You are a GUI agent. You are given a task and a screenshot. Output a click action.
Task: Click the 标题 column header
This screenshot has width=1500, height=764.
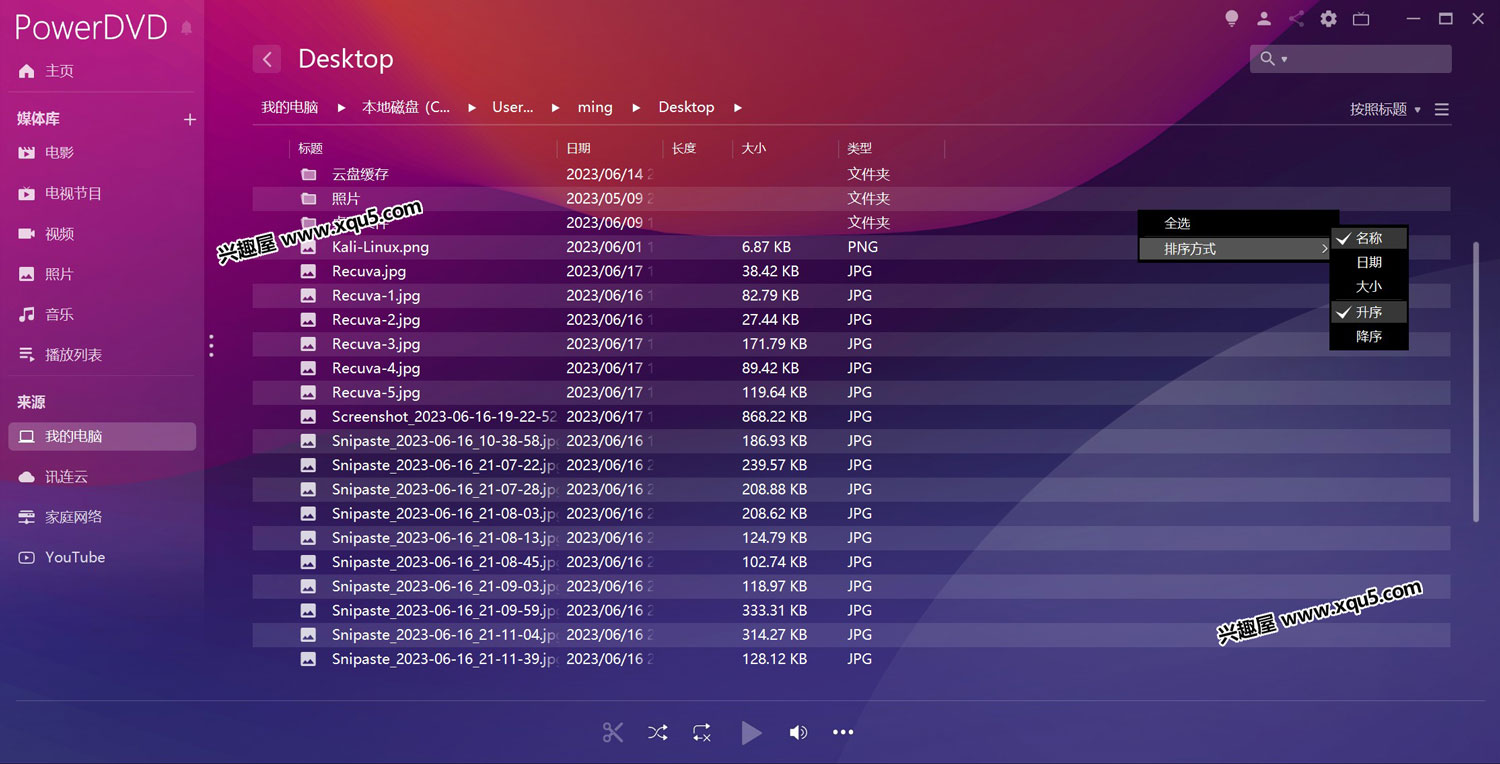click(310, 149)
